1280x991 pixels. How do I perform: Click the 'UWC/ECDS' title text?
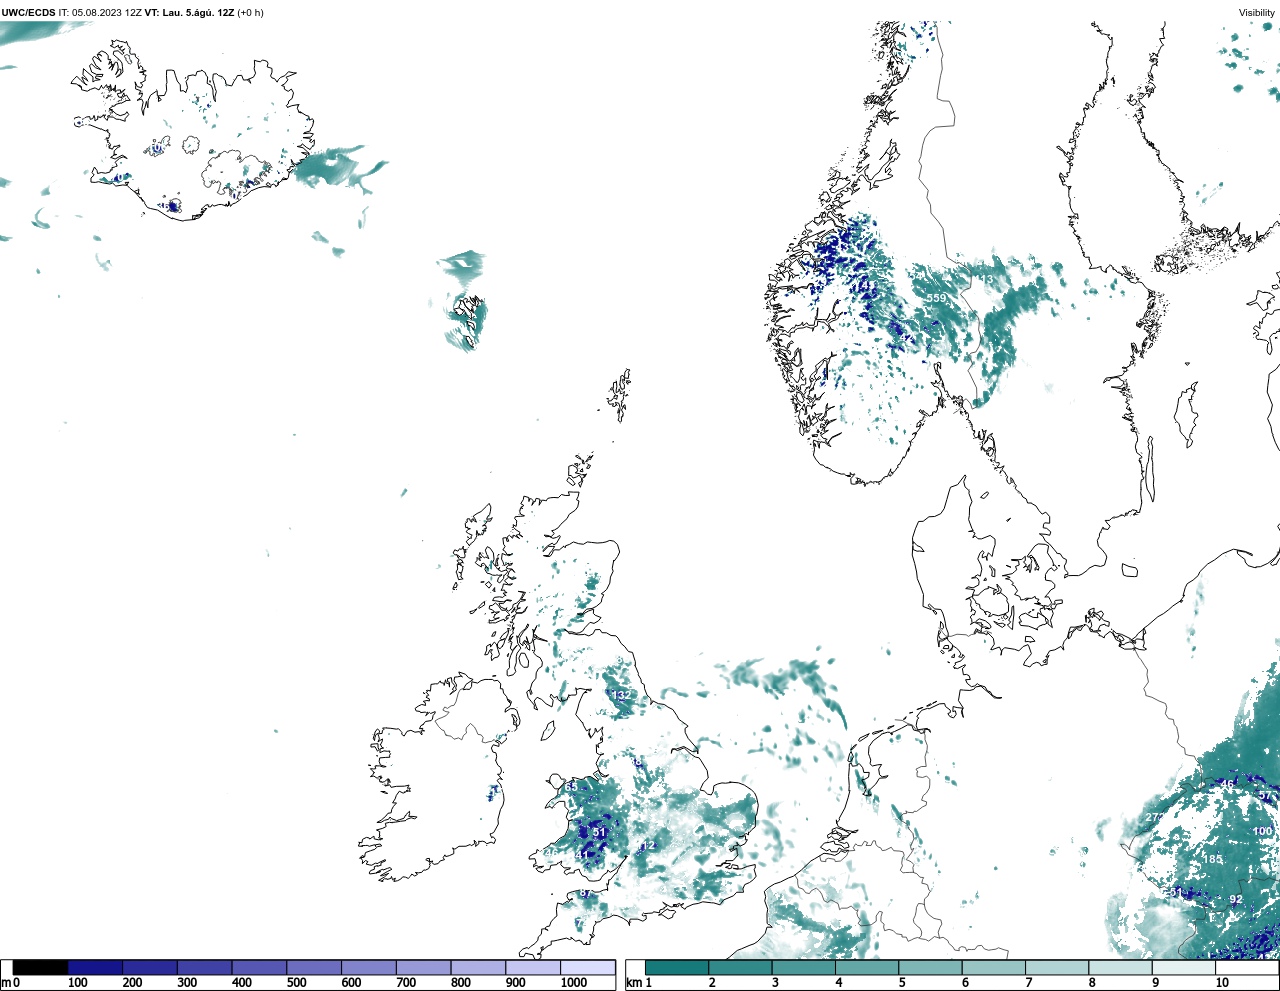(x=29, y=12)
